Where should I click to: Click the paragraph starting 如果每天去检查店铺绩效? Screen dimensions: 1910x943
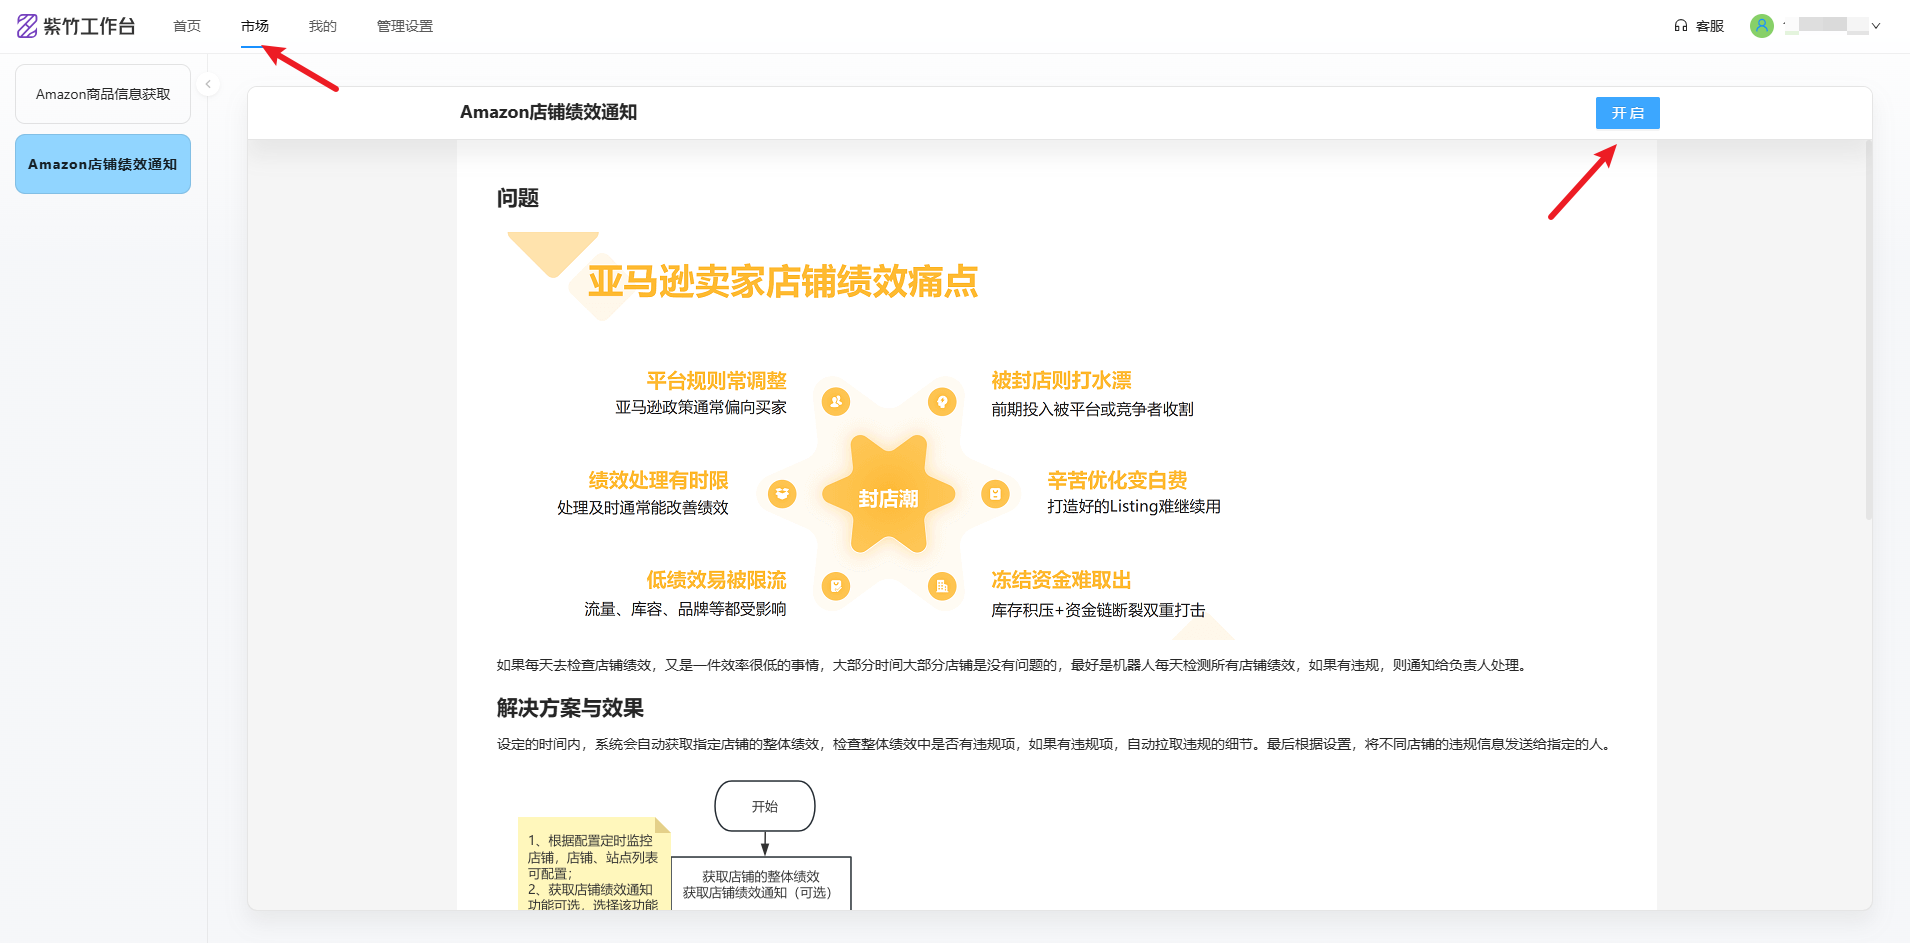[1014, 665]
